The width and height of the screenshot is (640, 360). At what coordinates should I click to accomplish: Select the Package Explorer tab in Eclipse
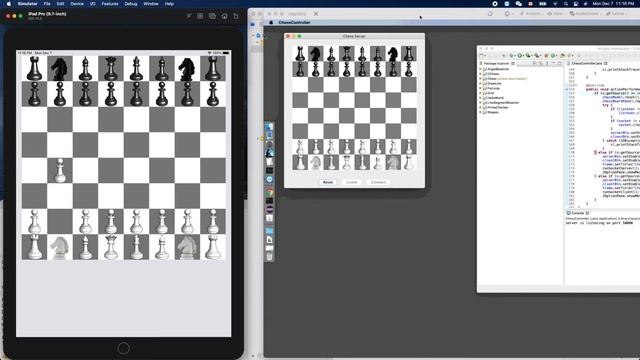[x=496, y=63]
